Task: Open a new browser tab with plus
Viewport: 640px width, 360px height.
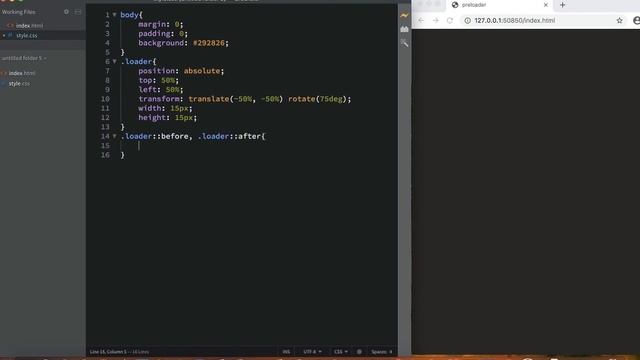Action: point(562,5)
